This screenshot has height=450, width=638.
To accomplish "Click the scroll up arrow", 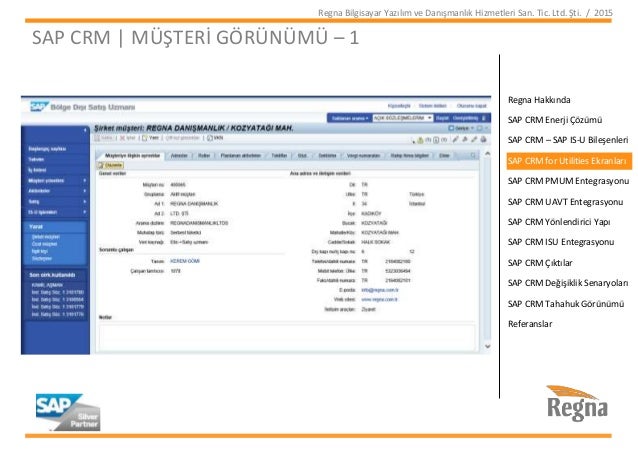I will [x=487, y=154].
